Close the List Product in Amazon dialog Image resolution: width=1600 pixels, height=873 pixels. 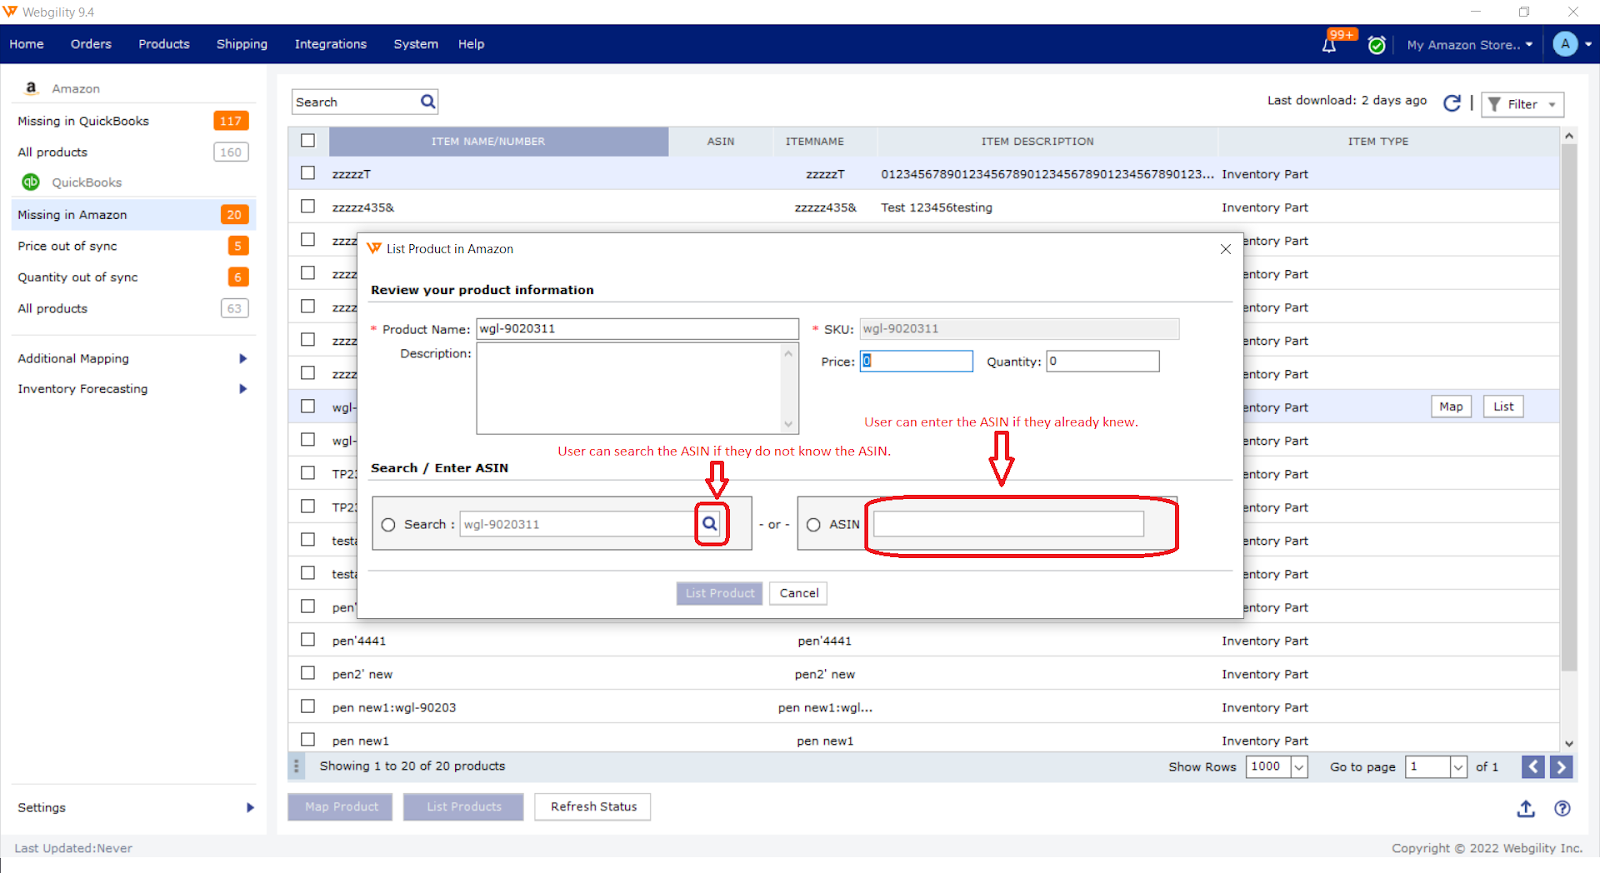[x=1225, y=249]
